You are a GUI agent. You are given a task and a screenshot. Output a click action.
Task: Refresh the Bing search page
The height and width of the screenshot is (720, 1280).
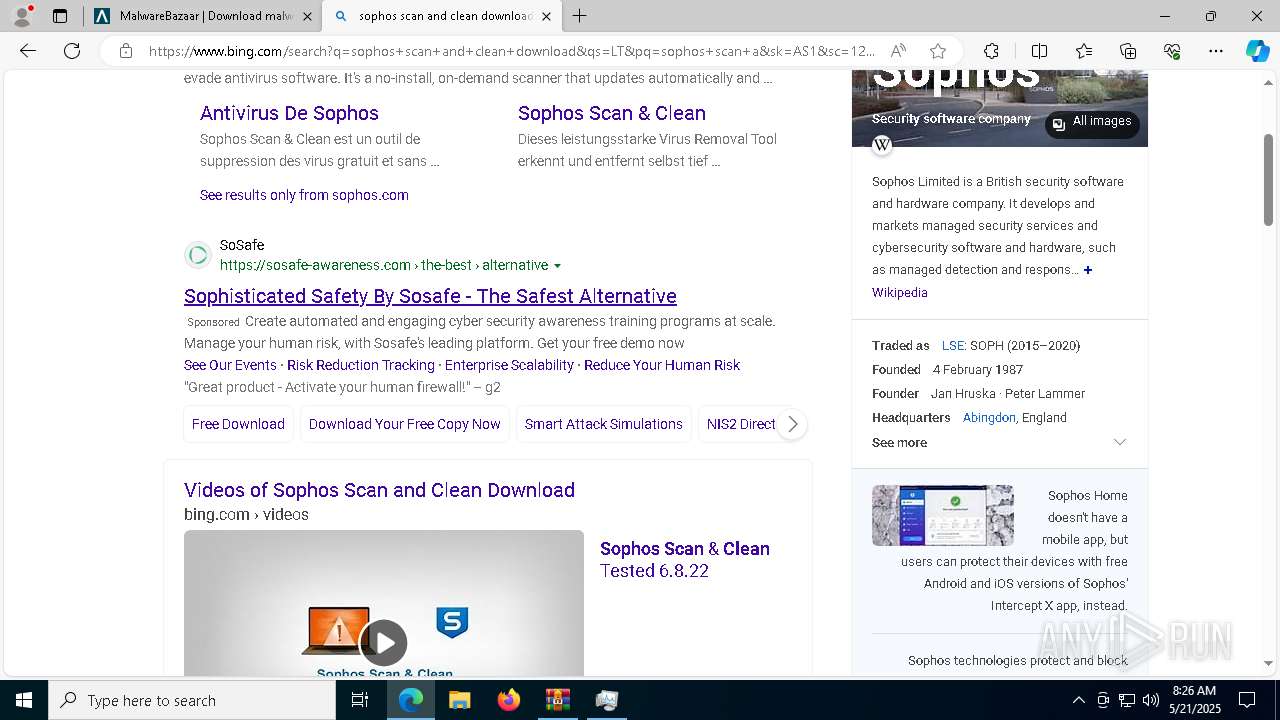click(72, 51)
